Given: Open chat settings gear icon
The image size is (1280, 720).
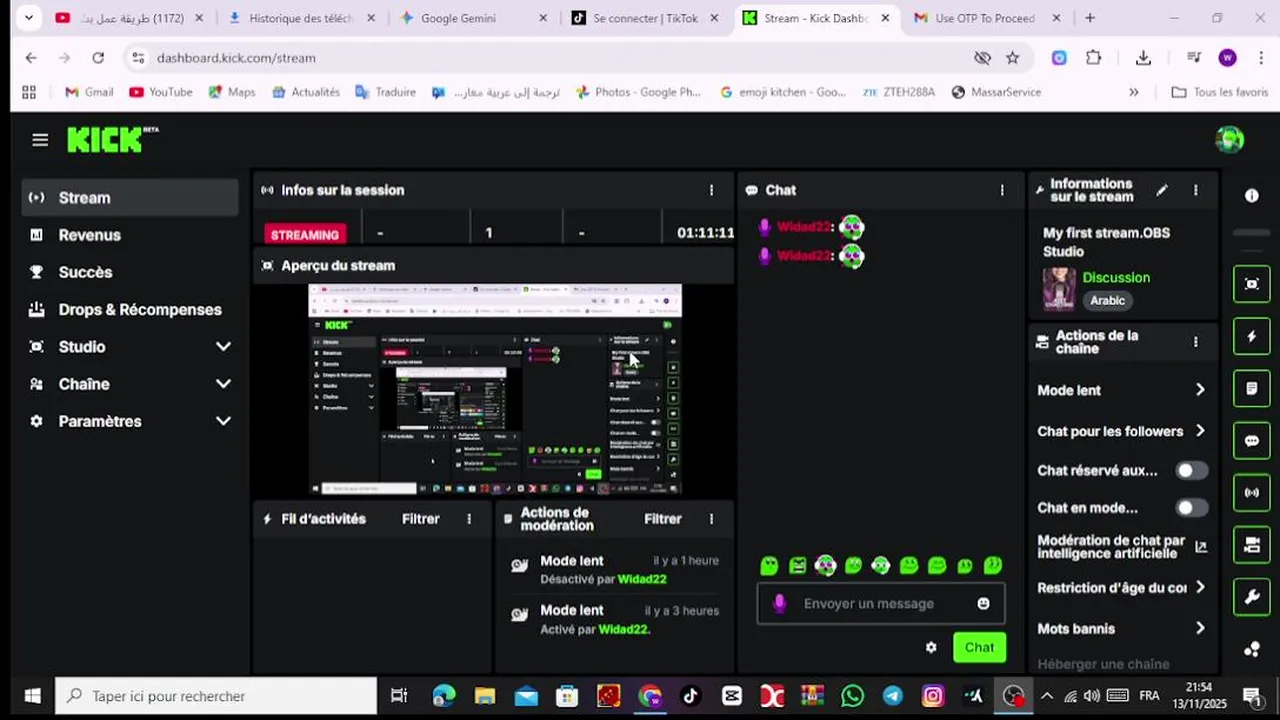Looking at the screenshot, I should [931, 648].
